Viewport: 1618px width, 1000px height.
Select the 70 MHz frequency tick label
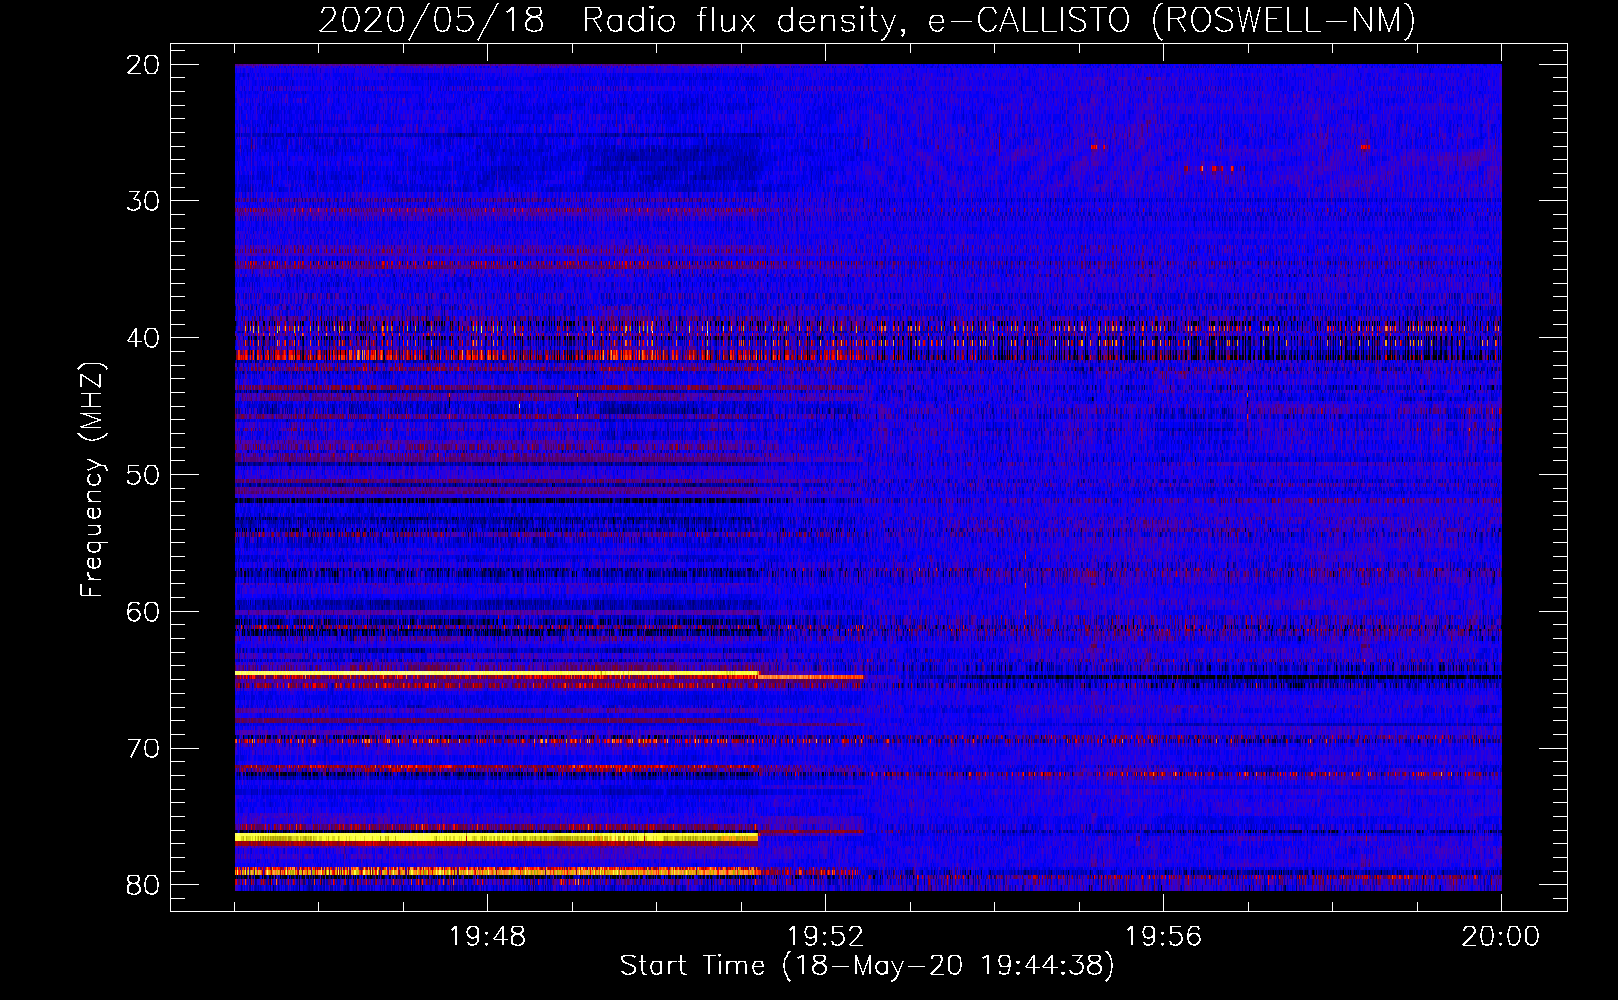coord(143,748)
